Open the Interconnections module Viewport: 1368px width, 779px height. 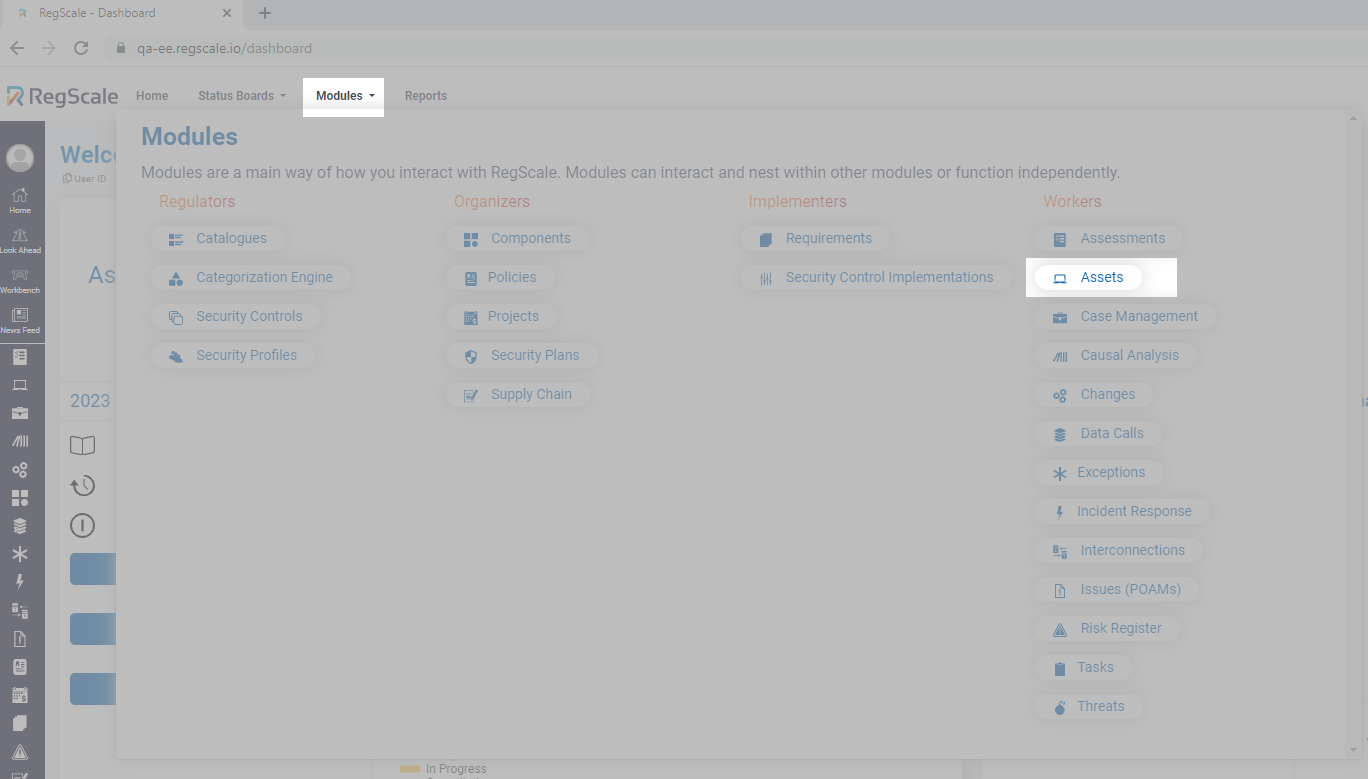tap(1119, 551)
